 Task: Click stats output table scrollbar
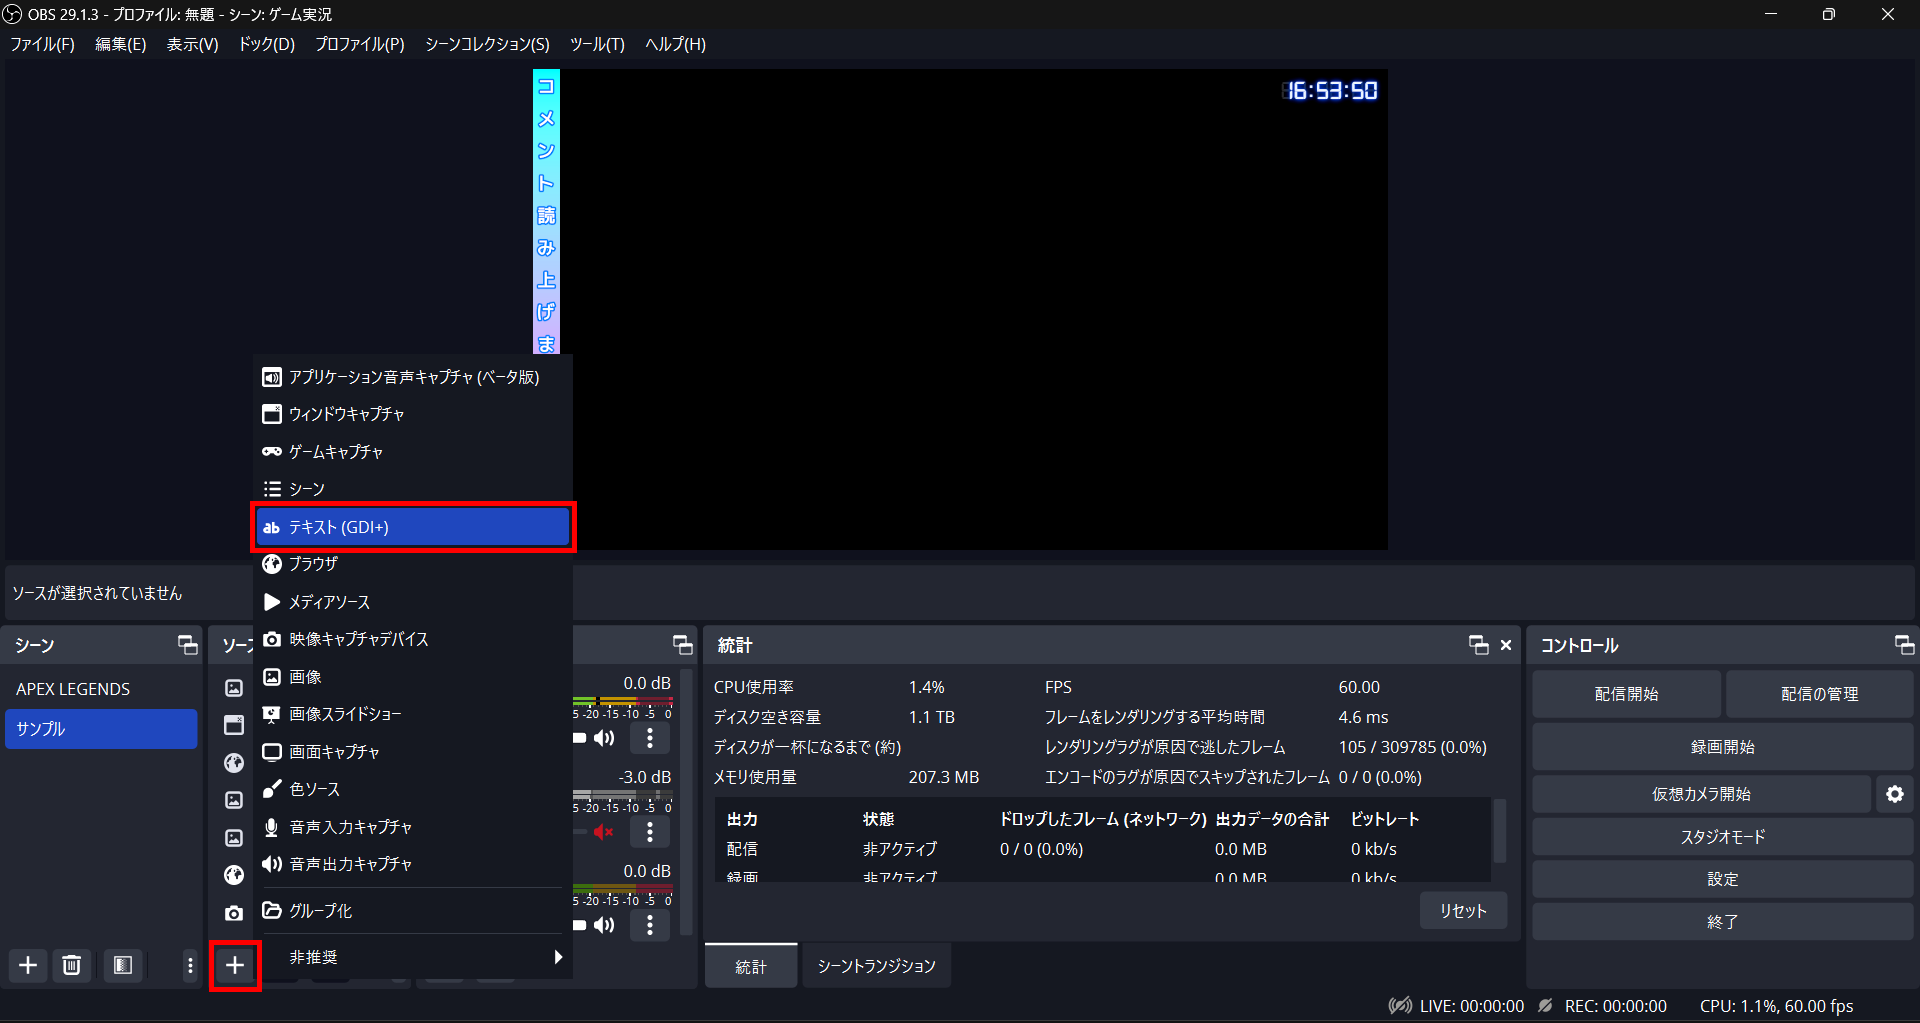1500,830
